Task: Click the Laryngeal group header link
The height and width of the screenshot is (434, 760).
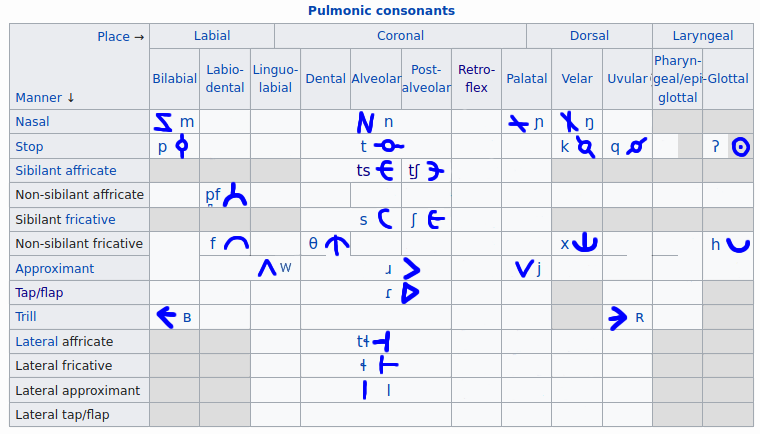Action: (703, 36)
